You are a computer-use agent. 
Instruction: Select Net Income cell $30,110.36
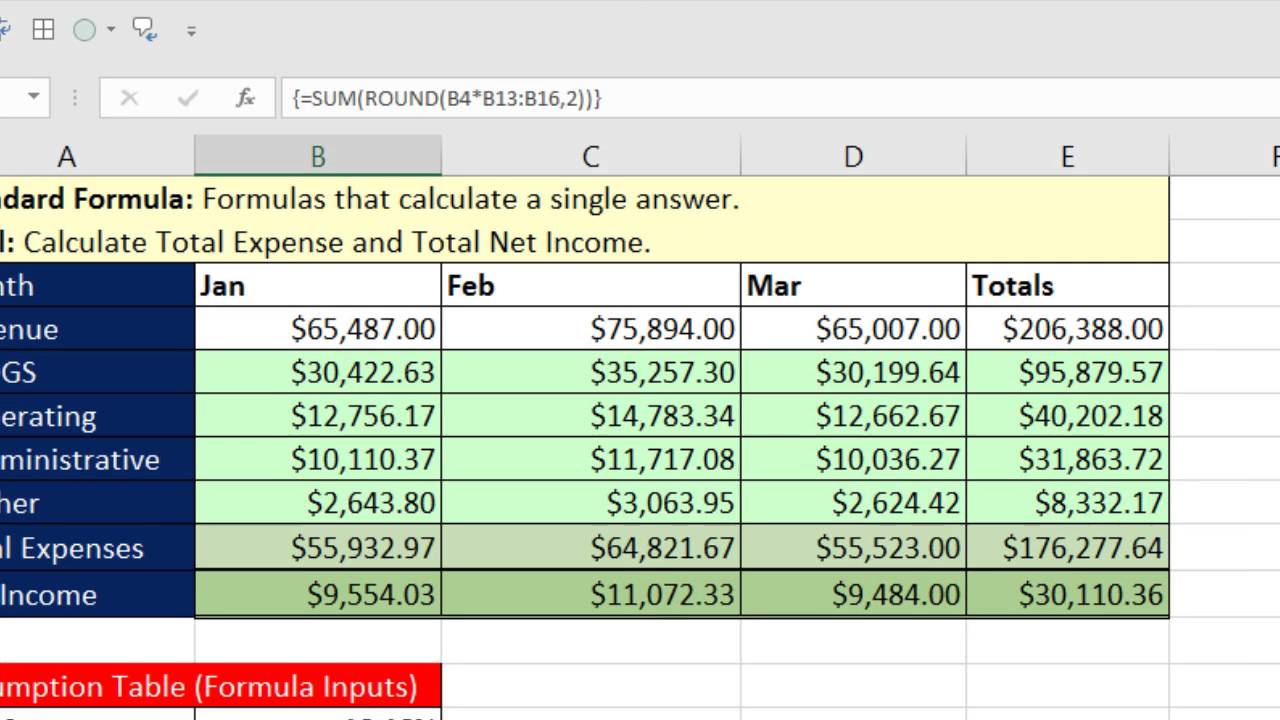click(x=1067, y=594)
